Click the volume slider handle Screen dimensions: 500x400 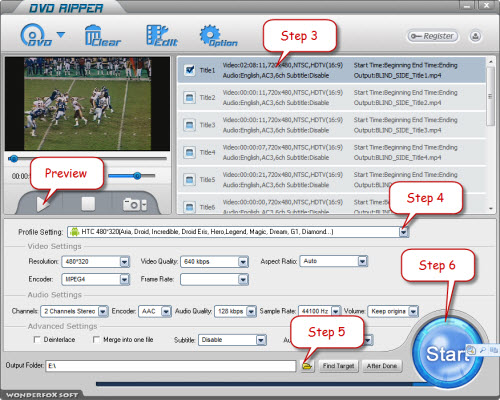(x=137, y=176)
